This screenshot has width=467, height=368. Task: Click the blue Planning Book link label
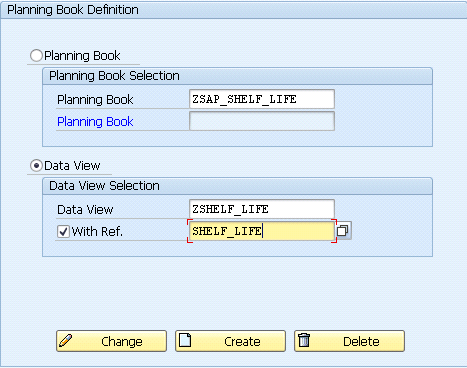pyautogui.click(x=95, y=121)
